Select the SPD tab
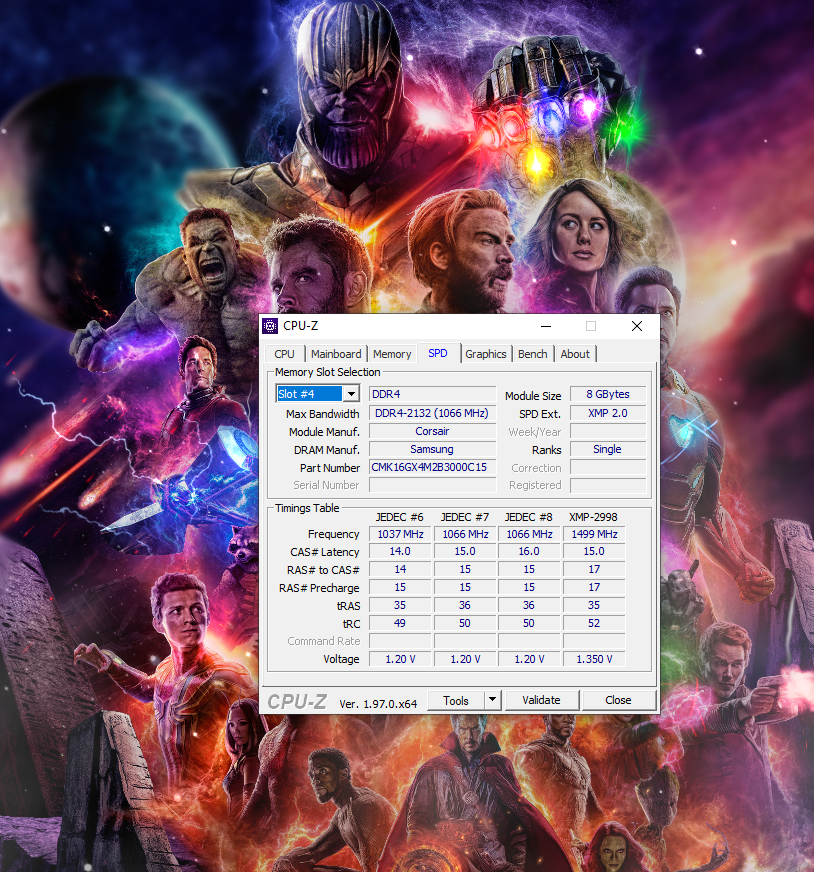The height and width of the screenshot is (872, 814). pyautogui.click(x=438, y=354)
